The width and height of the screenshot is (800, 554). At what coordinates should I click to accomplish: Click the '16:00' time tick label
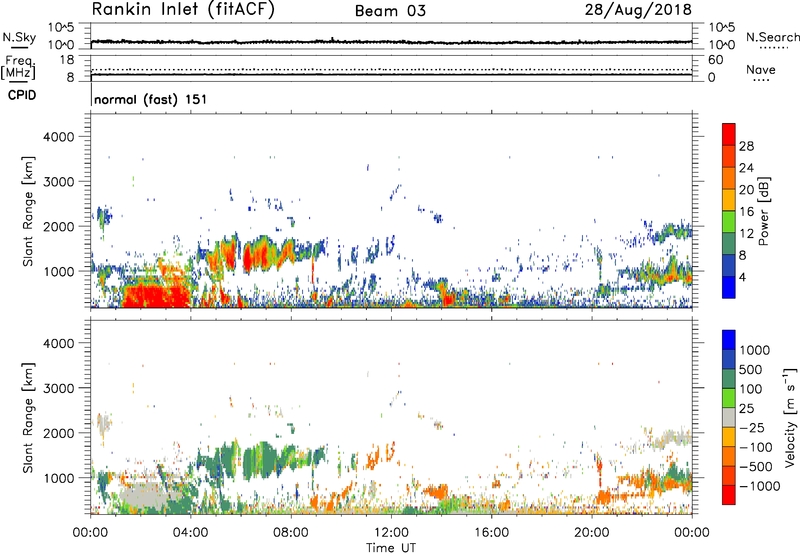pyautogui.click(x=491, y=533)
